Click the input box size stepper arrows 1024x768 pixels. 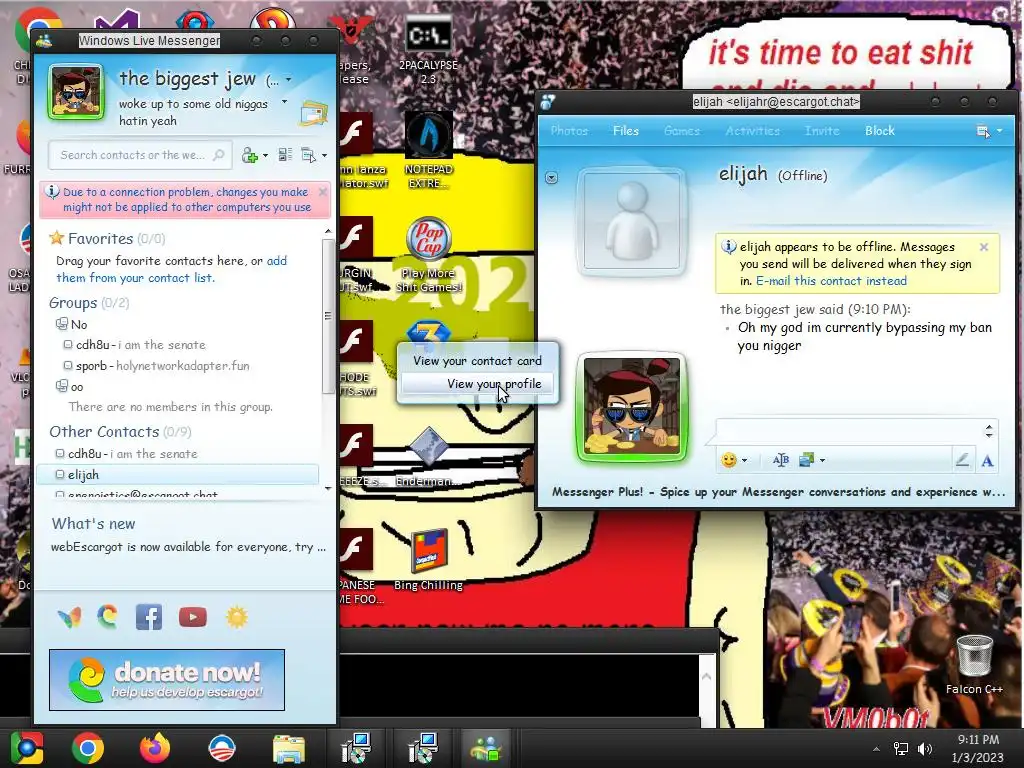click(x=989, y=430)
